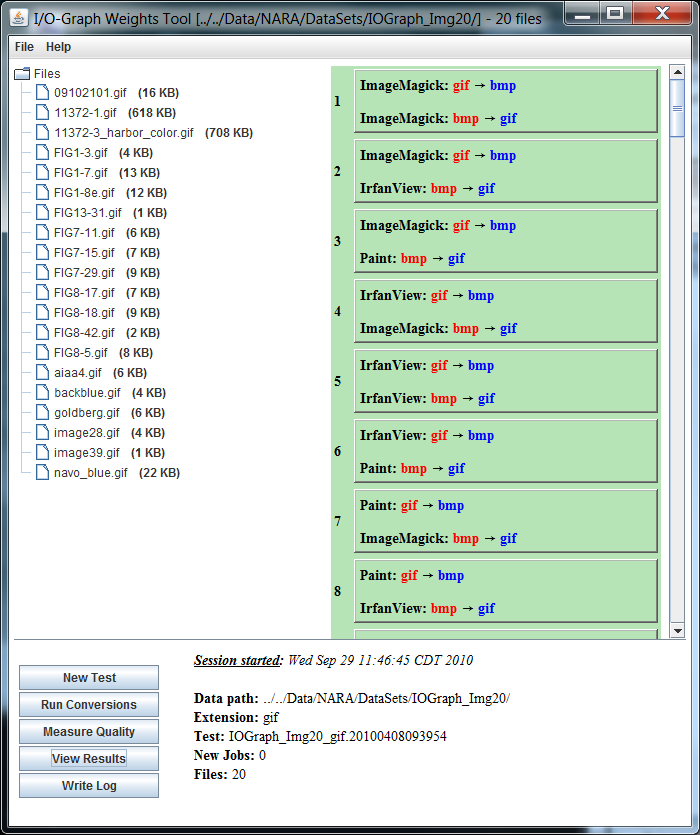Image resolution: width=700 pixels, height=835 pixels.
Task: Click the test name IOGraph_Img20_gif.20100408093954
Action: [x=338, y=736]
